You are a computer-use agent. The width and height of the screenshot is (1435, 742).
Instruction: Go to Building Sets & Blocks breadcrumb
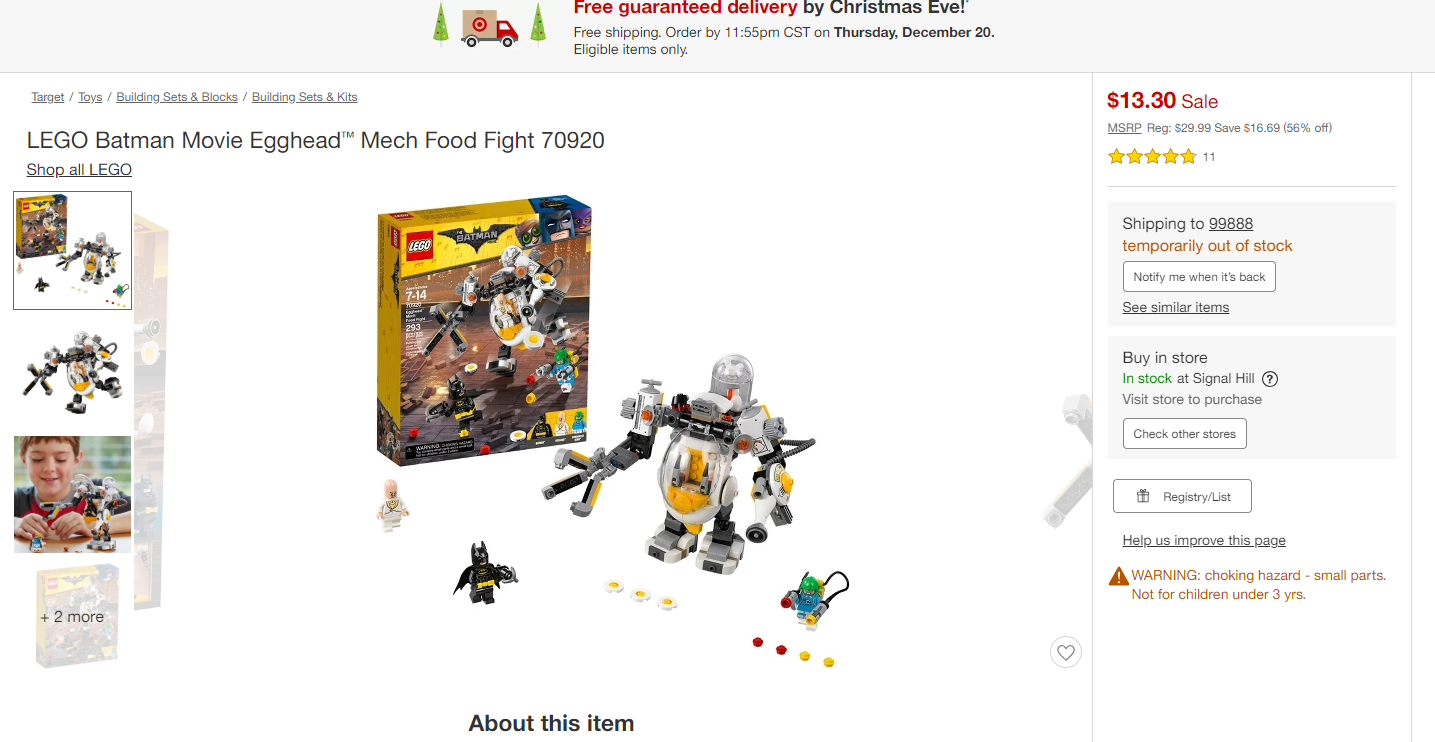(177, 97)
